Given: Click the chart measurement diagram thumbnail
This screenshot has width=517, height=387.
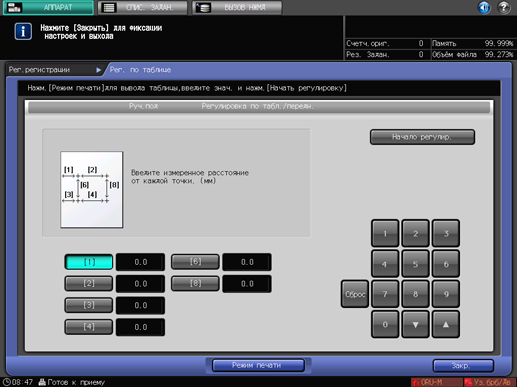Looking at the screenshot, I should [92, 190].
